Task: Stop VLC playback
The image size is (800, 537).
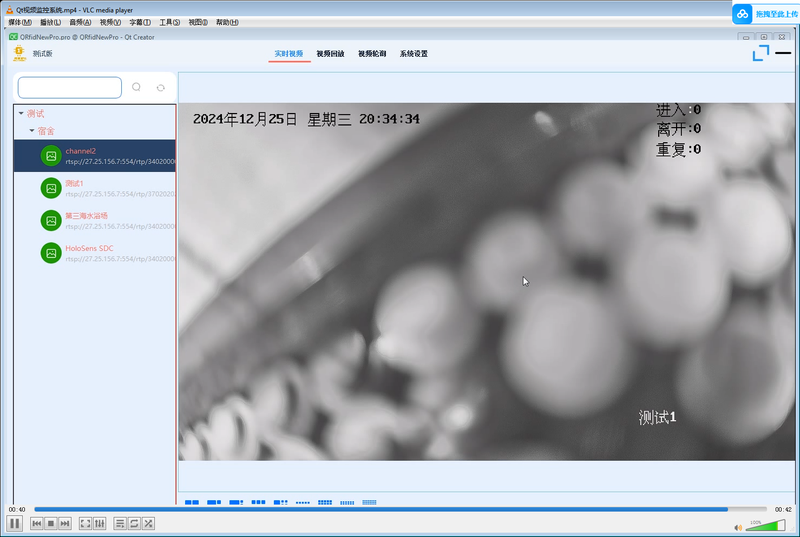Action: click(51, 523)
